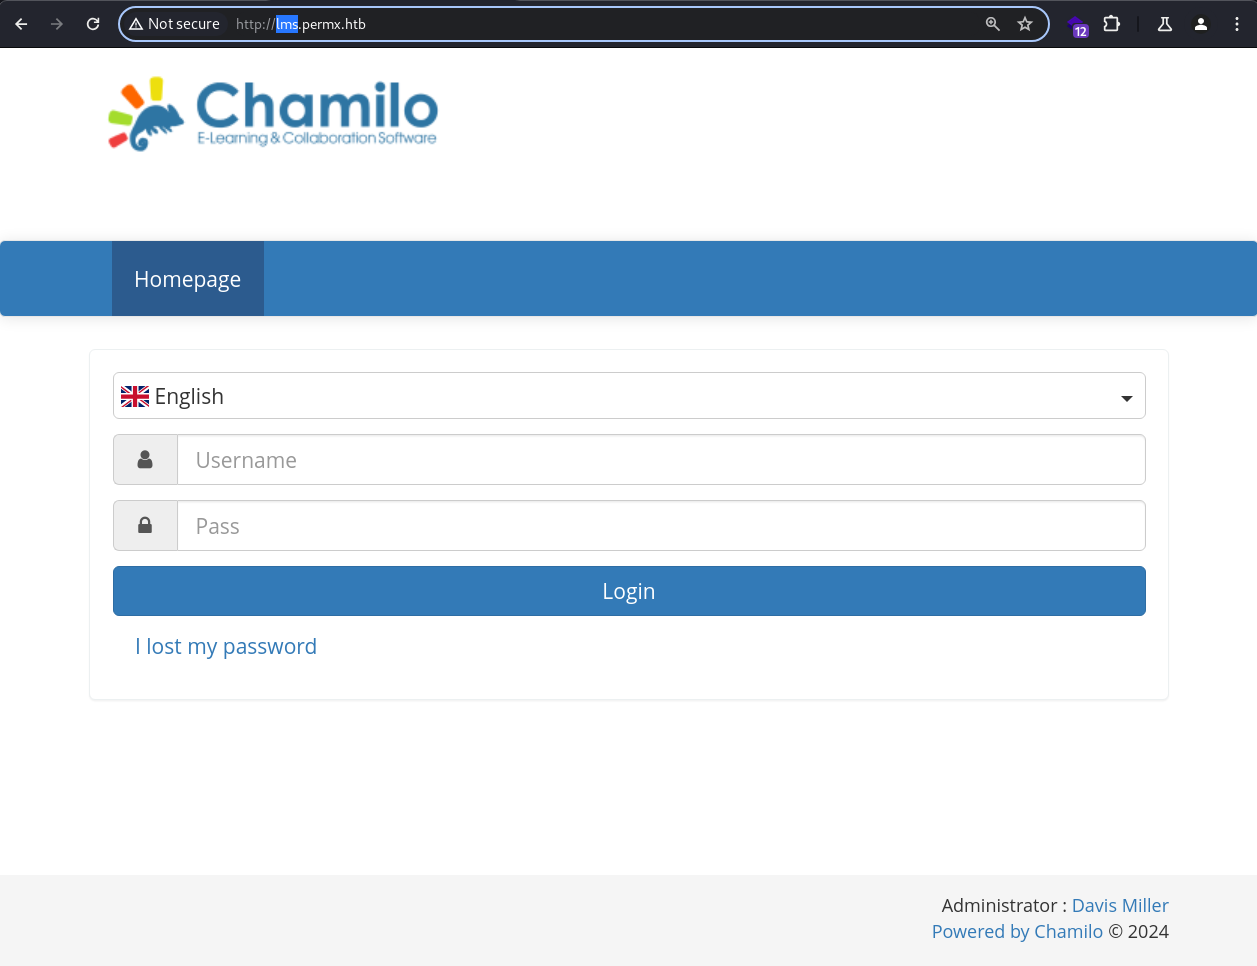Click the browser forward arrow

57,24
